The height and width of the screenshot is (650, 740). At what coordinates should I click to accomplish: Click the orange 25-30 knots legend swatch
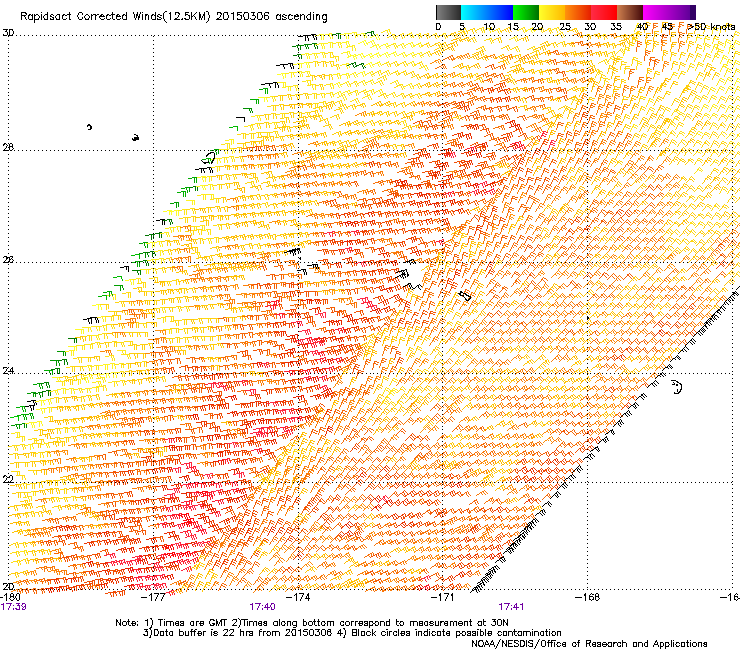click(578, 12)
